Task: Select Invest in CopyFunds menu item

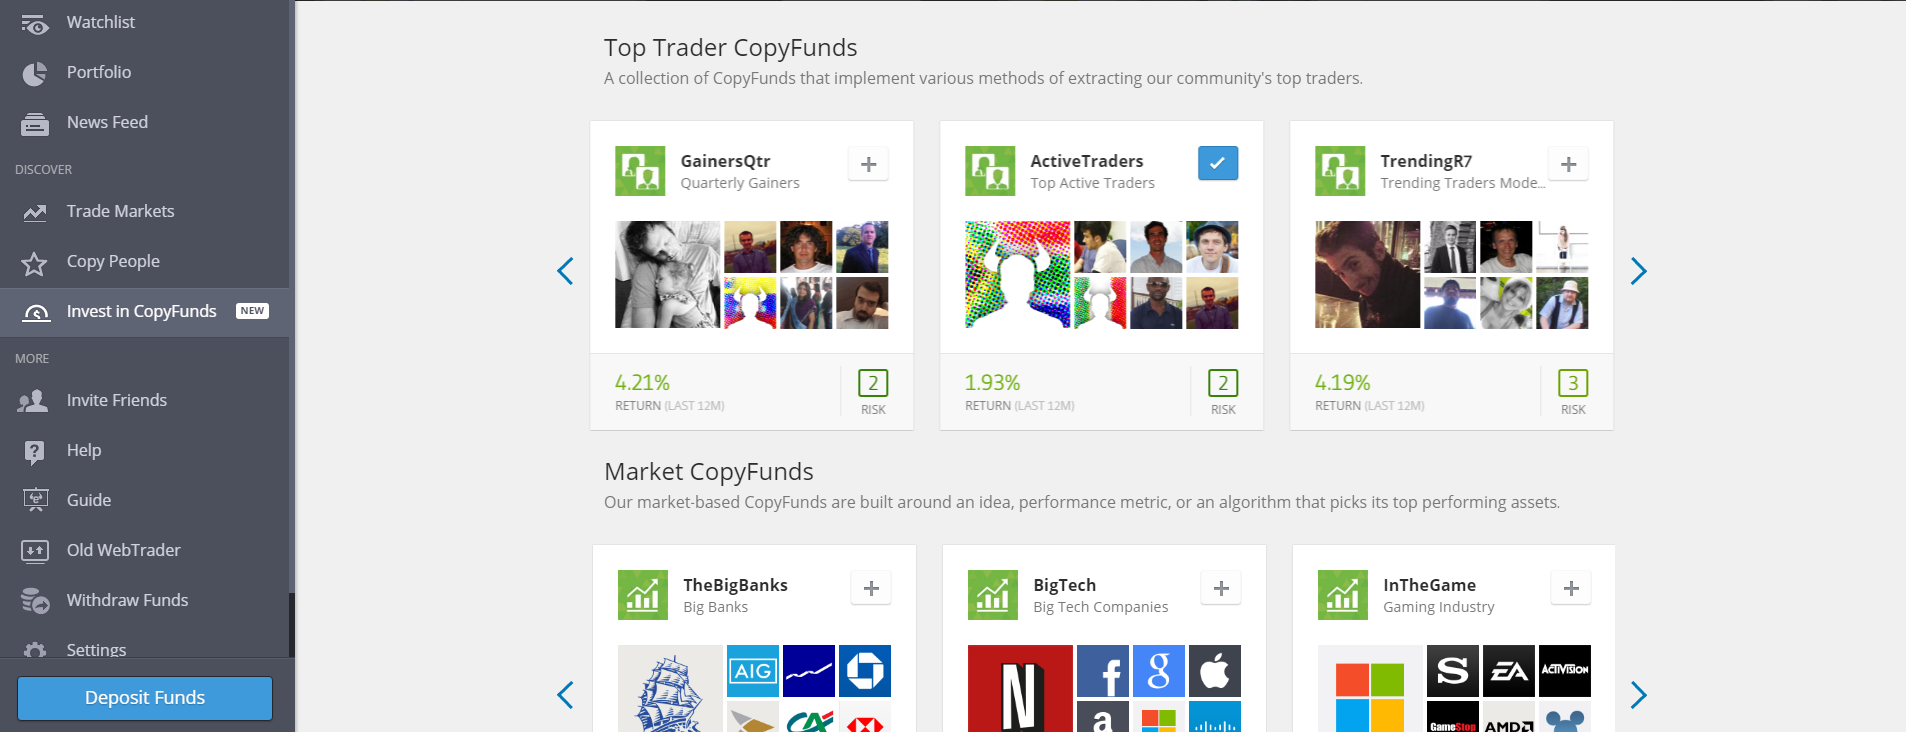Action: pos(145,311)
